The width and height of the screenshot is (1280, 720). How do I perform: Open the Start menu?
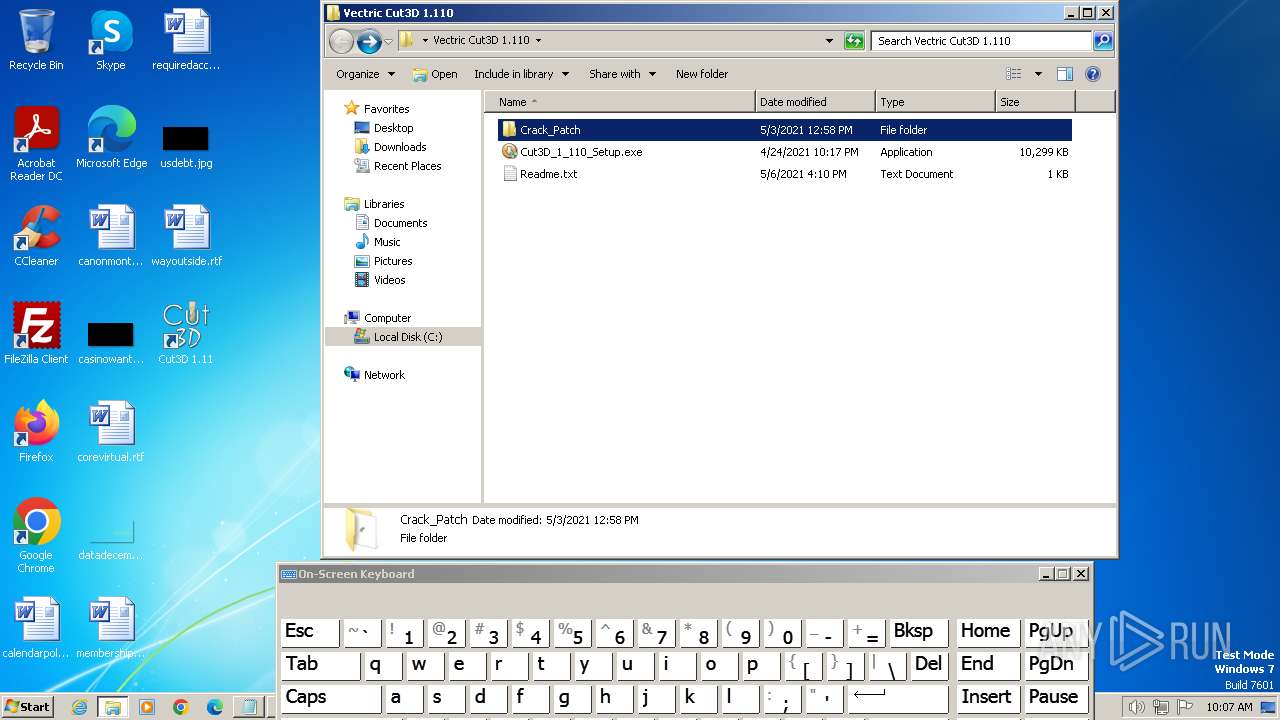pos(28,707)
